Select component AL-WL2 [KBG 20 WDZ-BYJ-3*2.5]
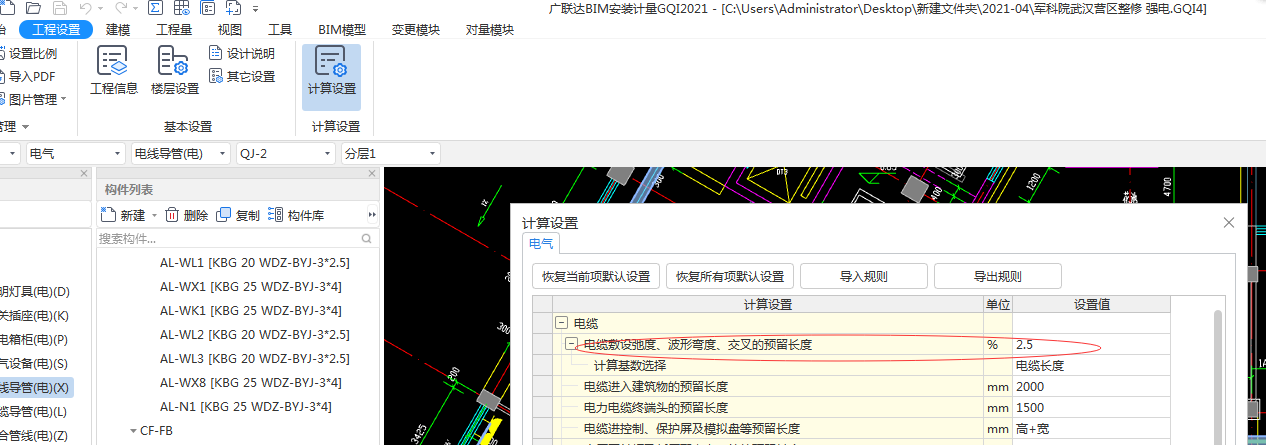The width and height of the screenshot is (1266, 445). tap(255, 335)
